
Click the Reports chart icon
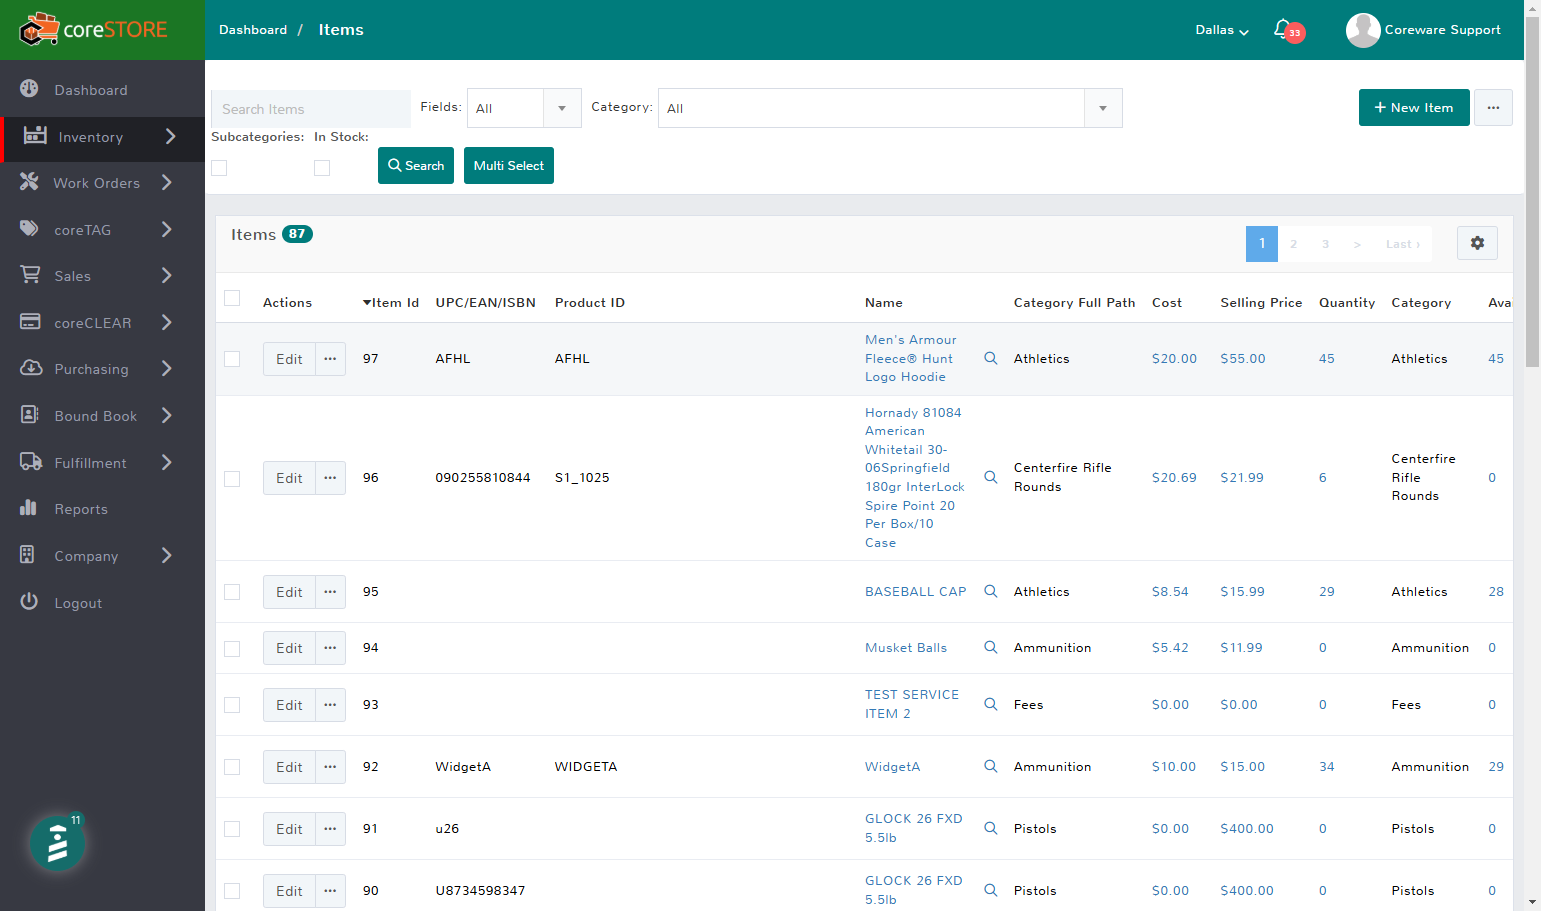click(x=28, y=508)
